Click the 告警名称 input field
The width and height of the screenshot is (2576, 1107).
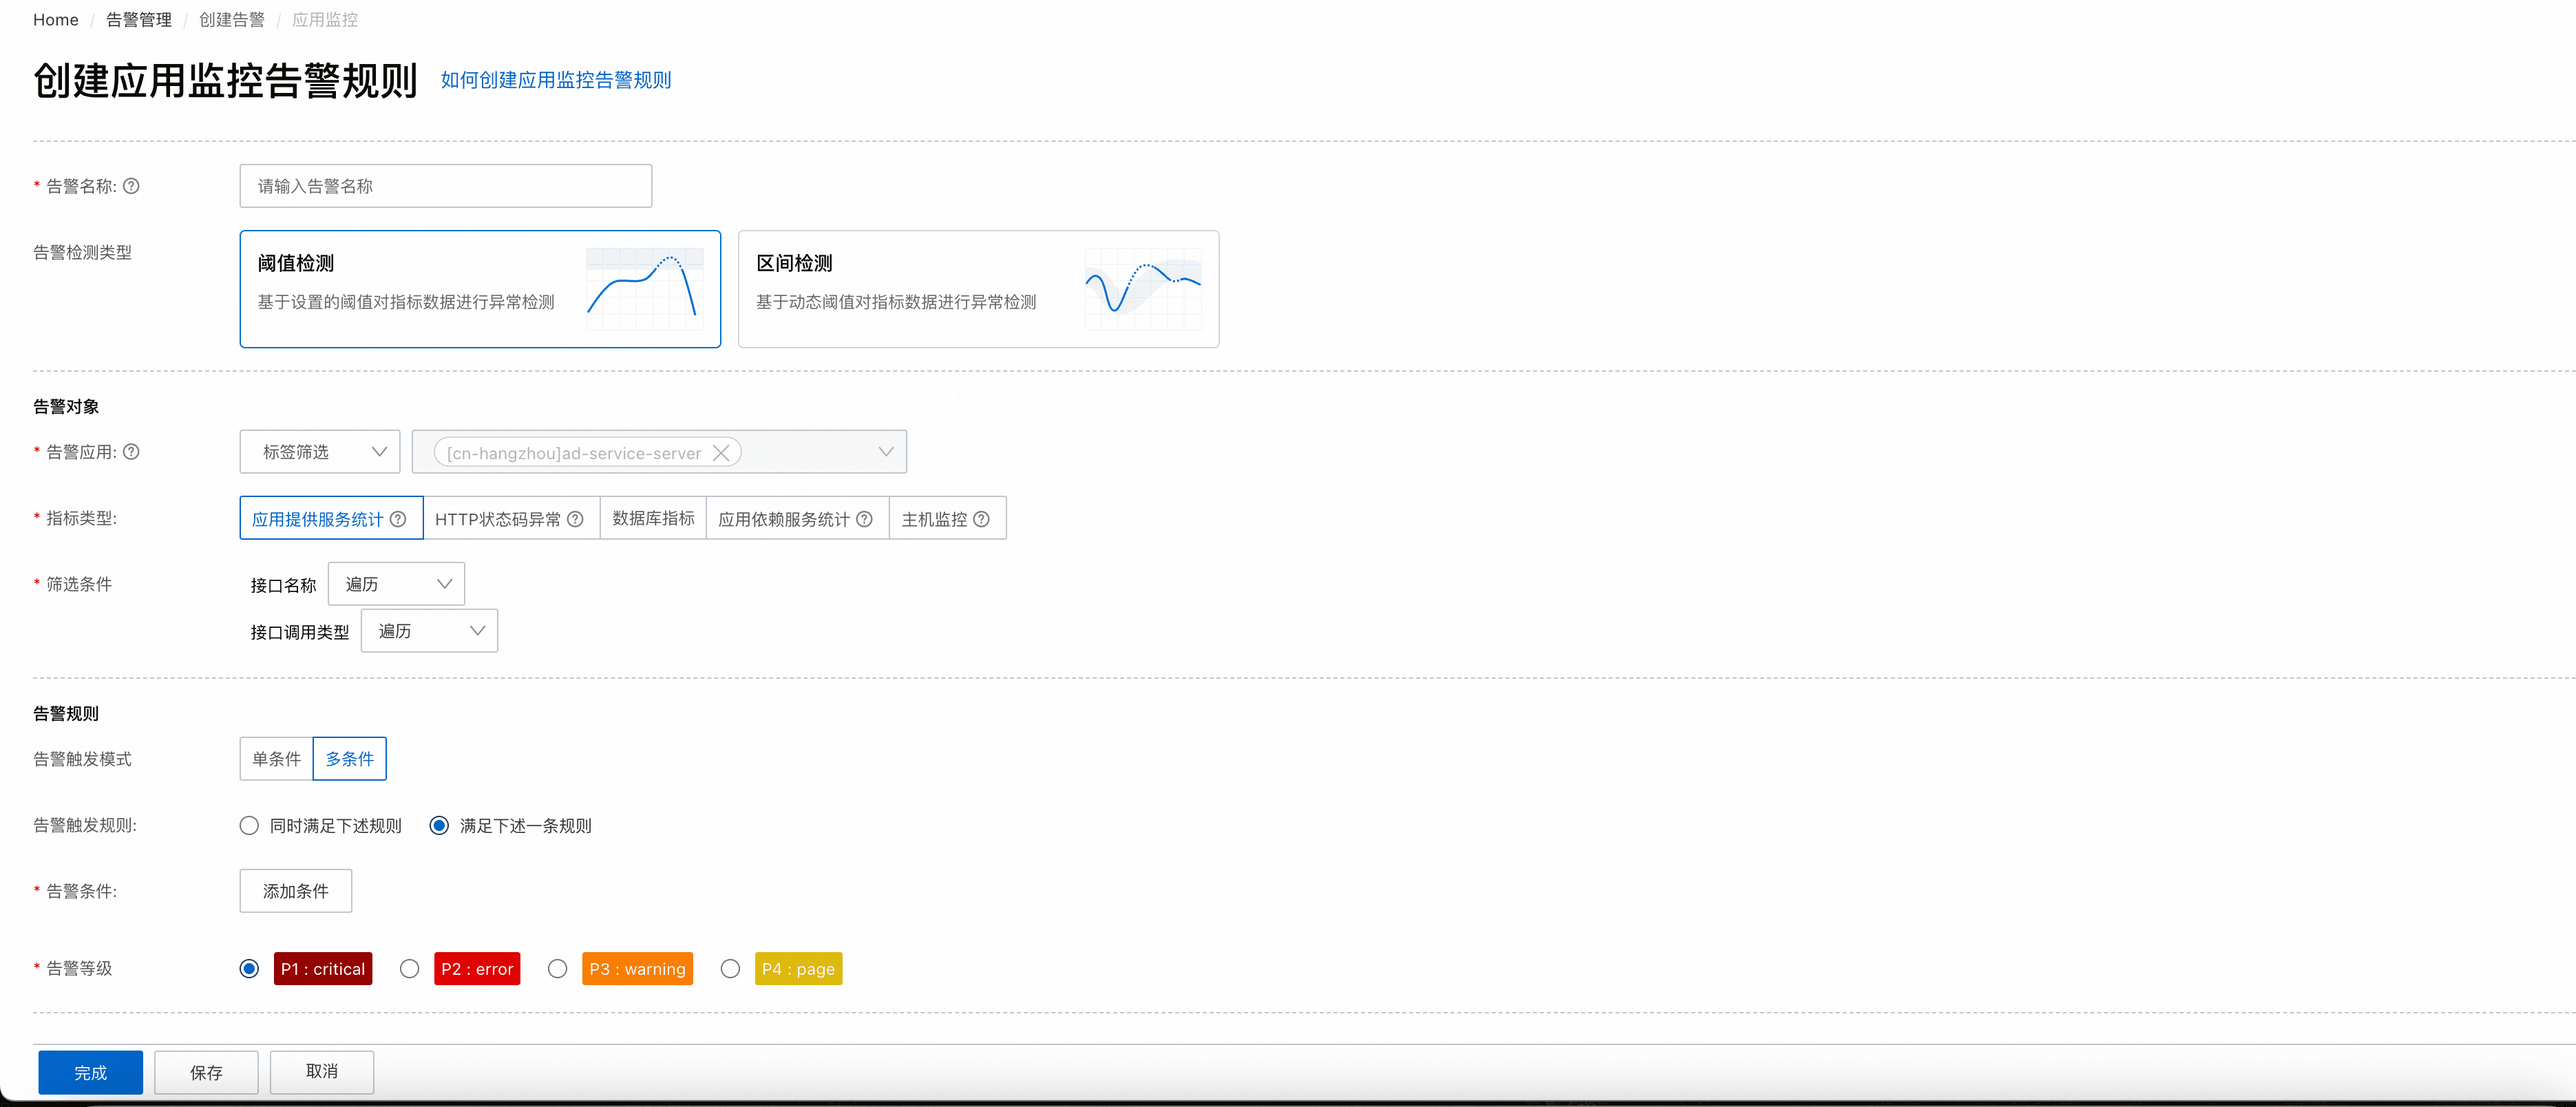point(445,186)
